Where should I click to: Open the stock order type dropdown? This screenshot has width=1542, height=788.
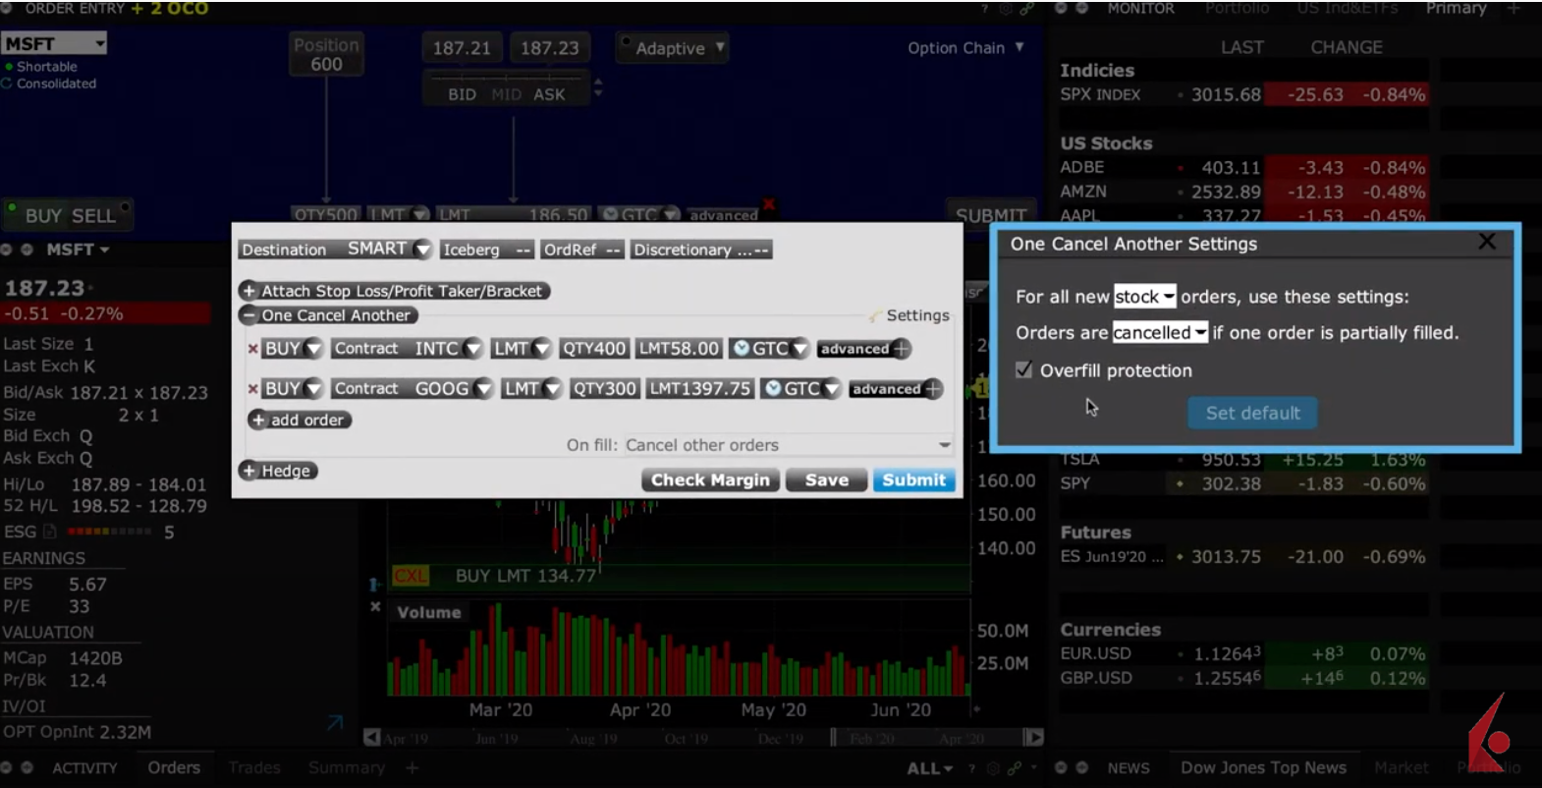pos(1144,297)
